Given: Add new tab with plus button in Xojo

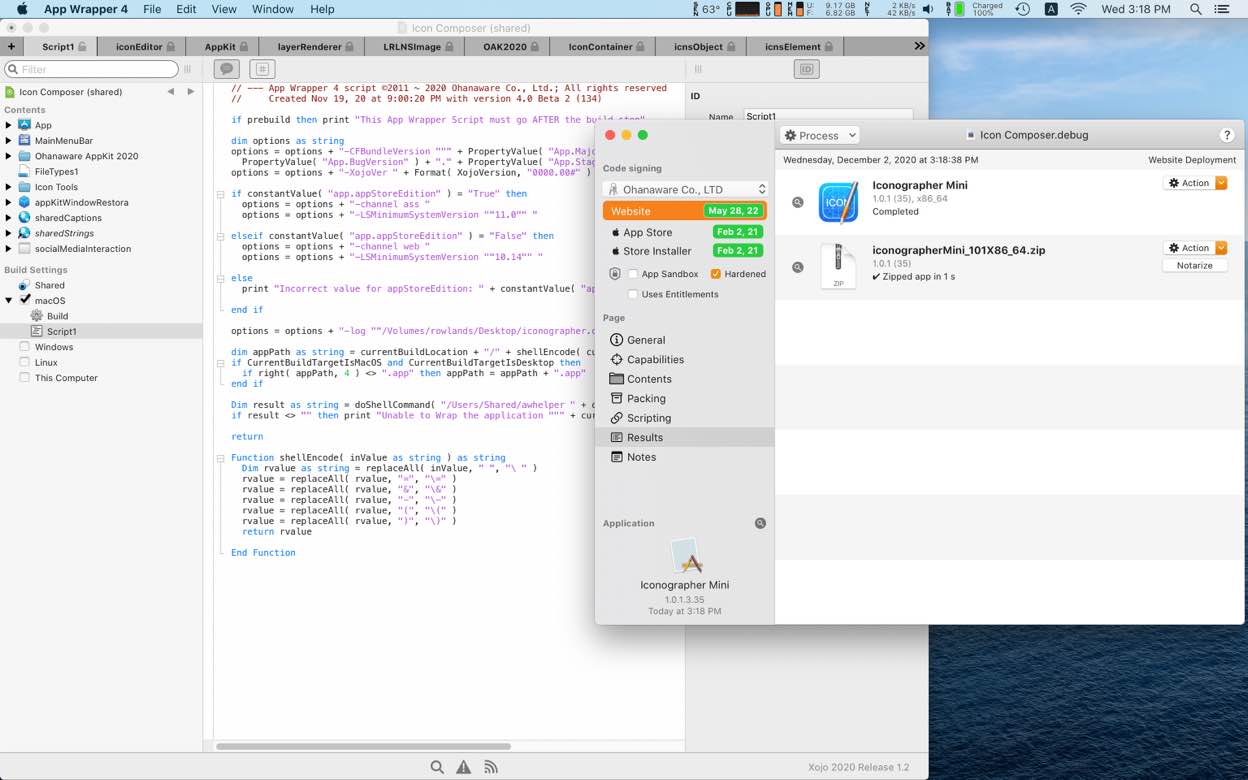Looking at the screenshot, I should pos(11,46).
